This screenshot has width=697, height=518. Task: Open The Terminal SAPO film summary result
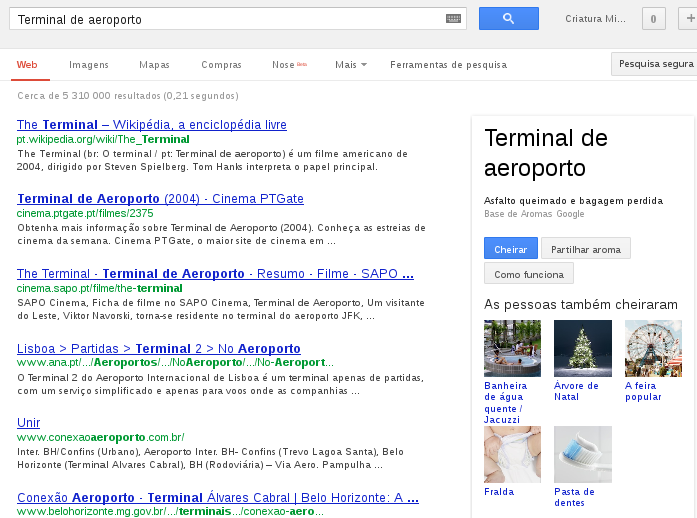(x=215, y=273)
